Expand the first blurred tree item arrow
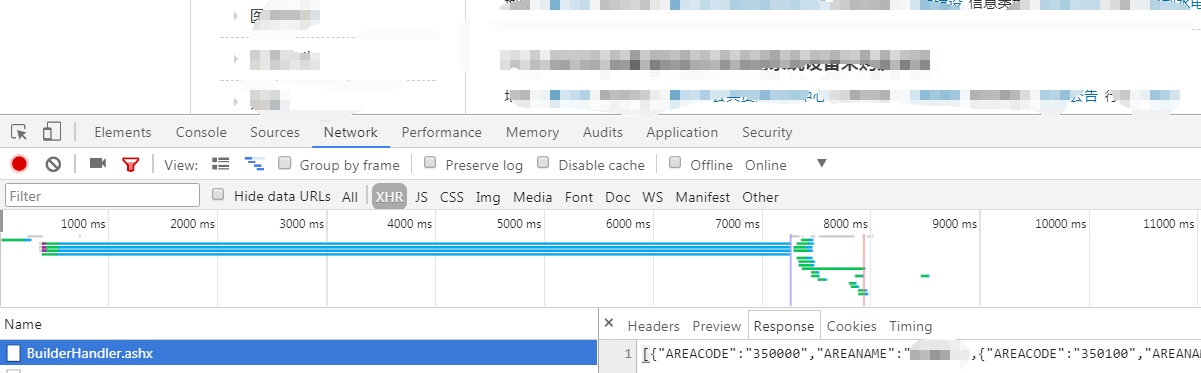 [236, 16]
